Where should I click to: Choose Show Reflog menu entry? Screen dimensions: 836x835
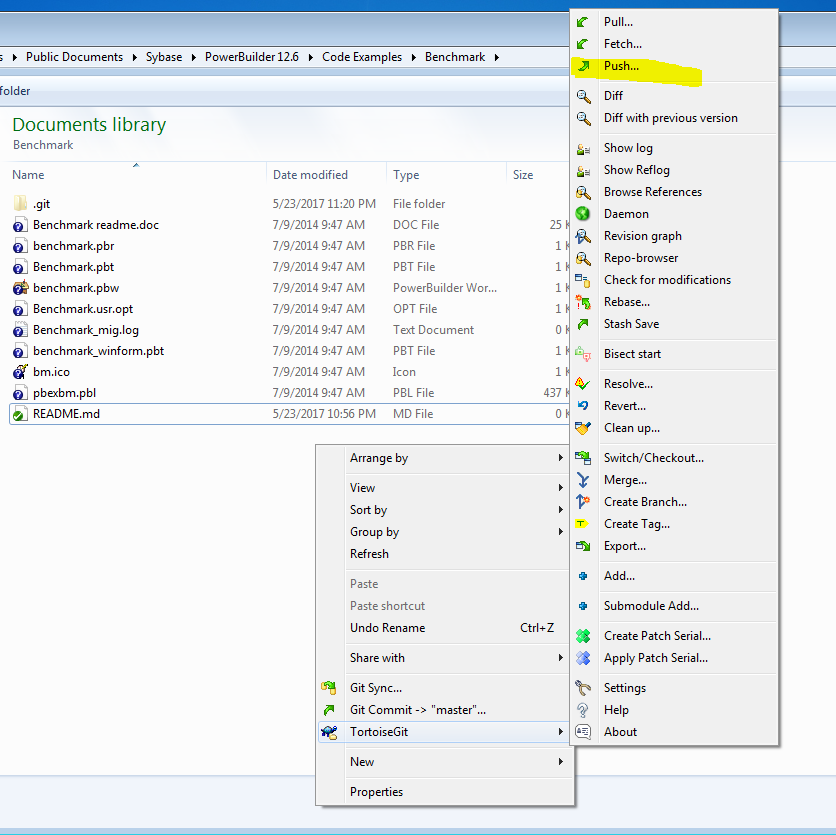674,170
